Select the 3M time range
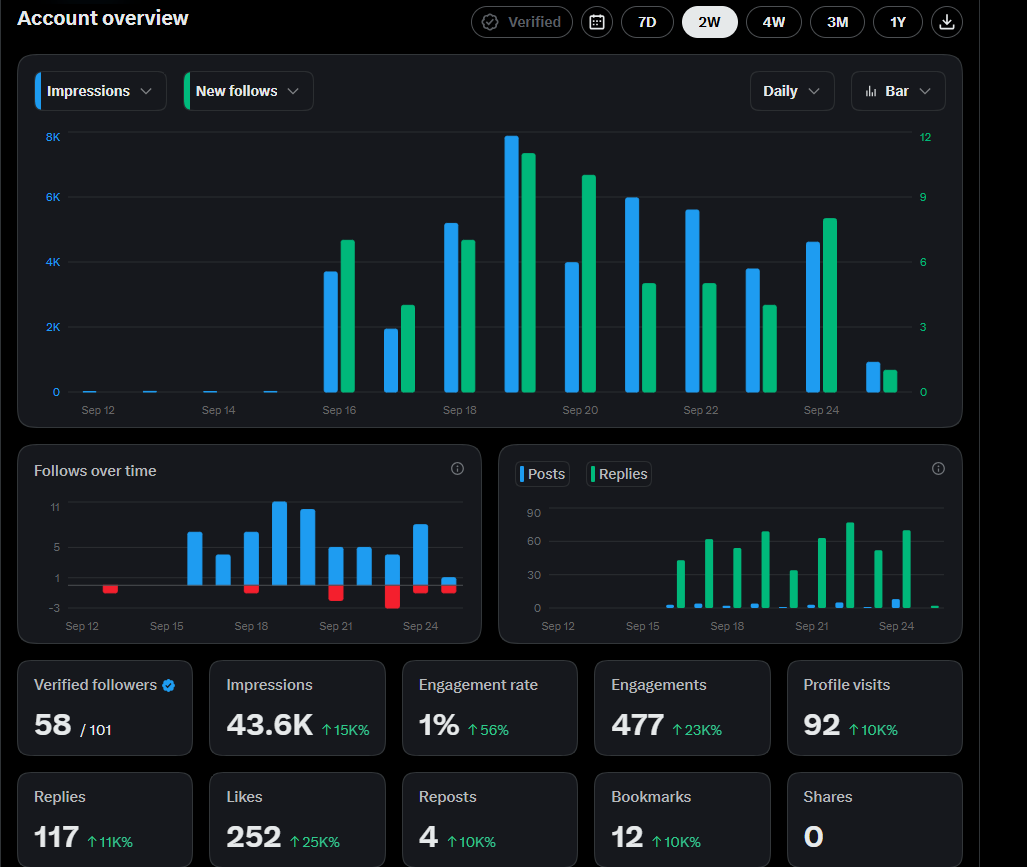 837,22
